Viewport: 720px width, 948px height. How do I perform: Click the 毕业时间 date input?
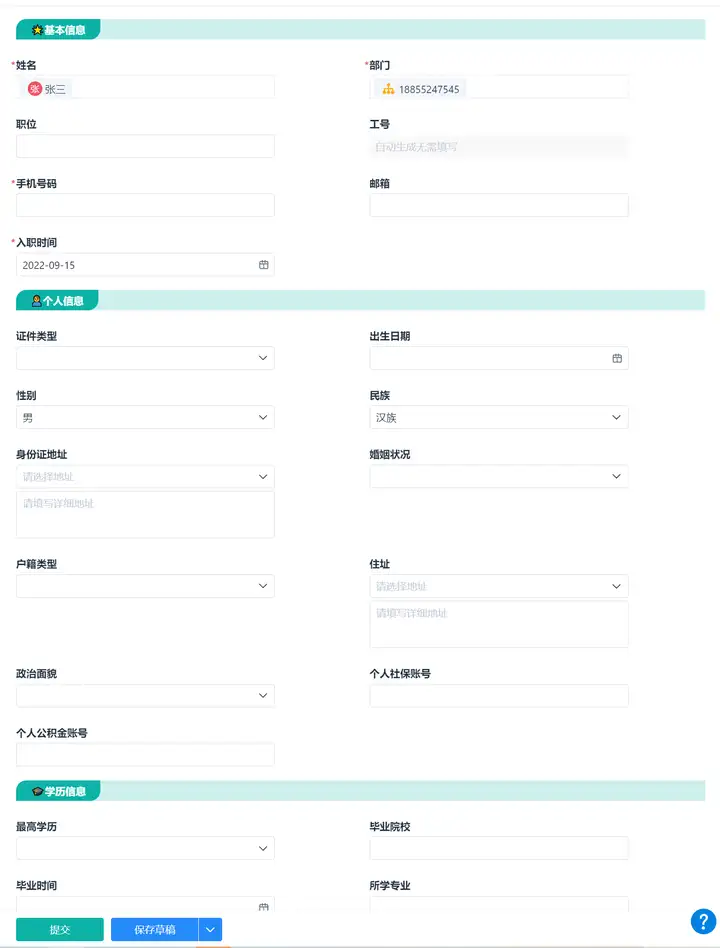[145, 904]
